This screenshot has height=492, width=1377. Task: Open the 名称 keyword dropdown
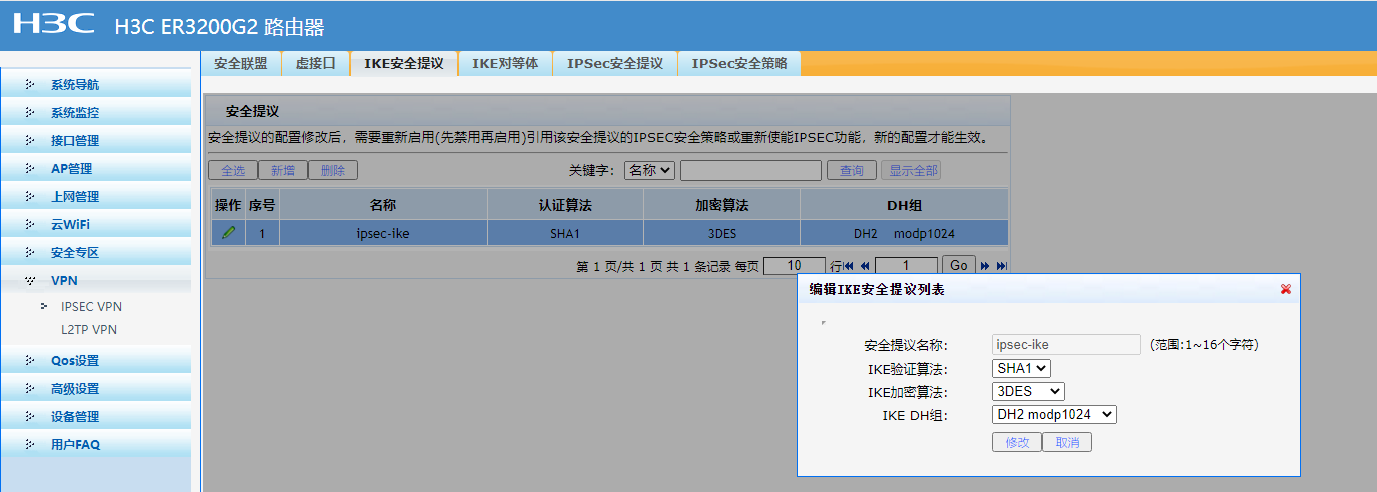point(650,171)
